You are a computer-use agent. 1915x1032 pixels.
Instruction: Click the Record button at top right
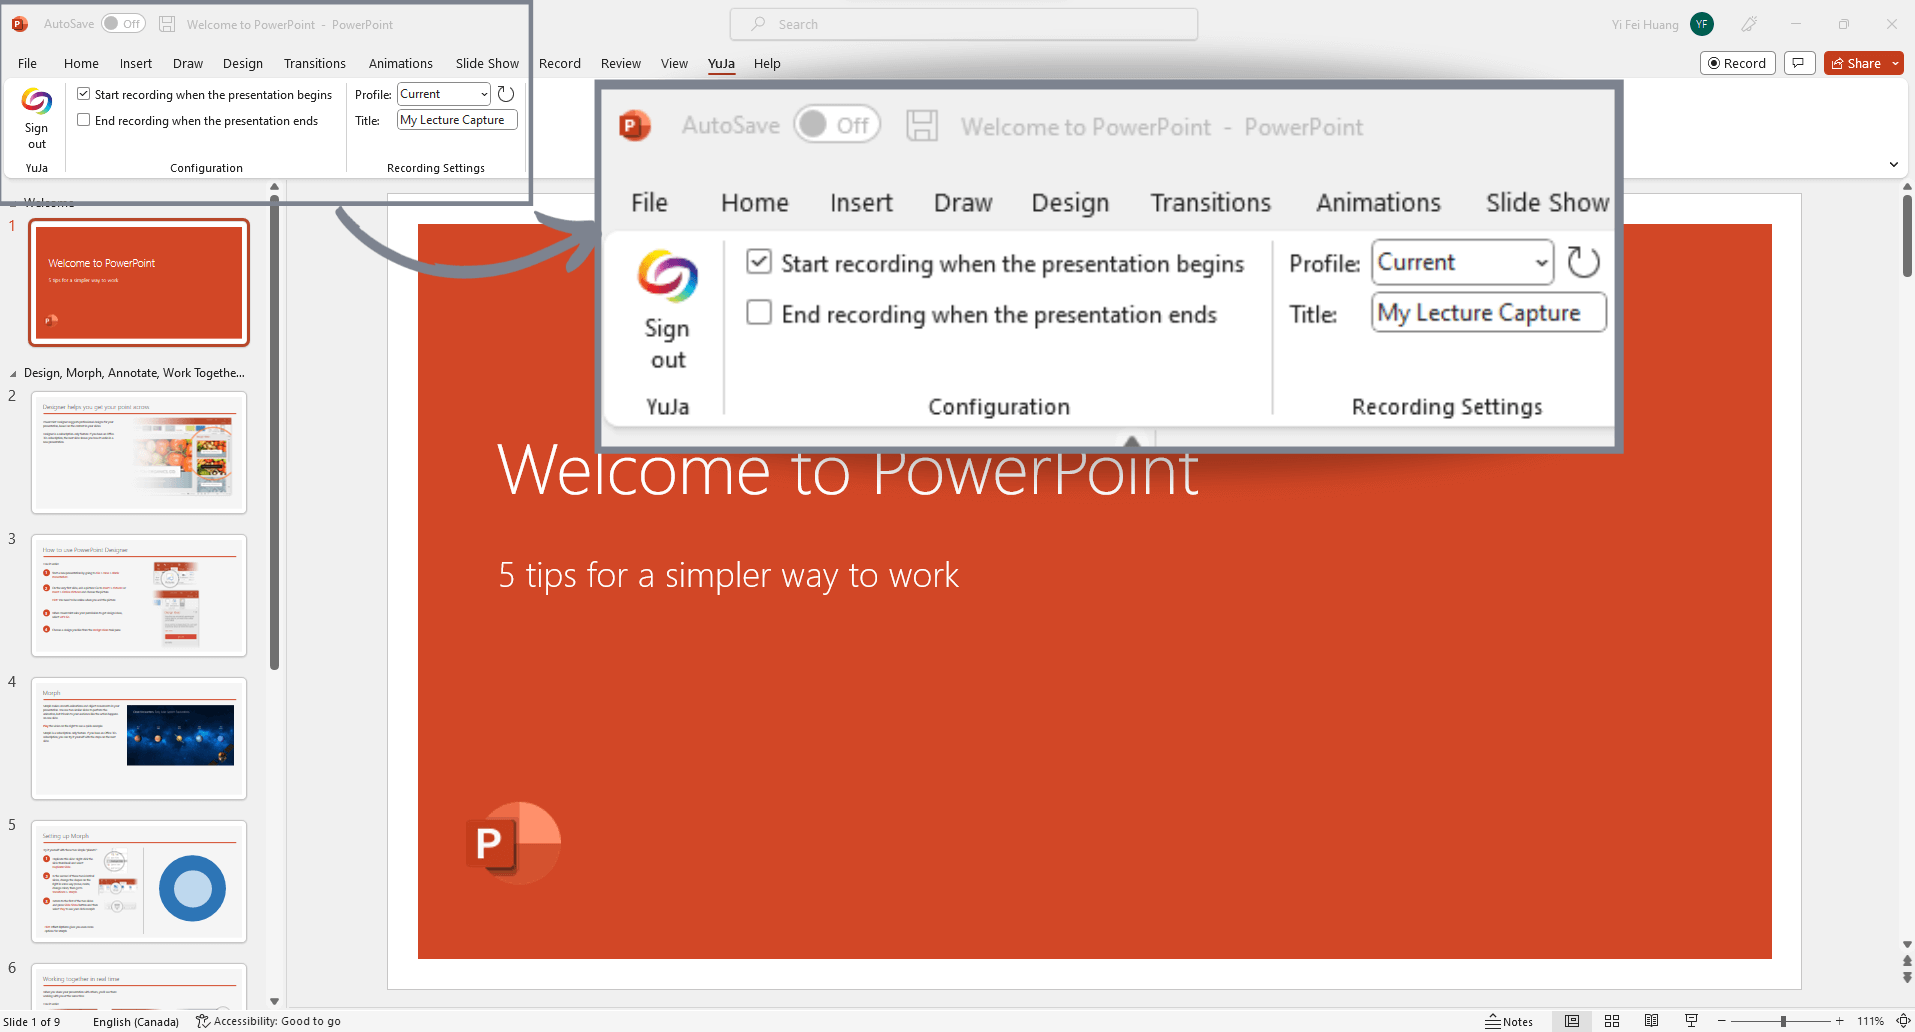(x=1738, y=63)
